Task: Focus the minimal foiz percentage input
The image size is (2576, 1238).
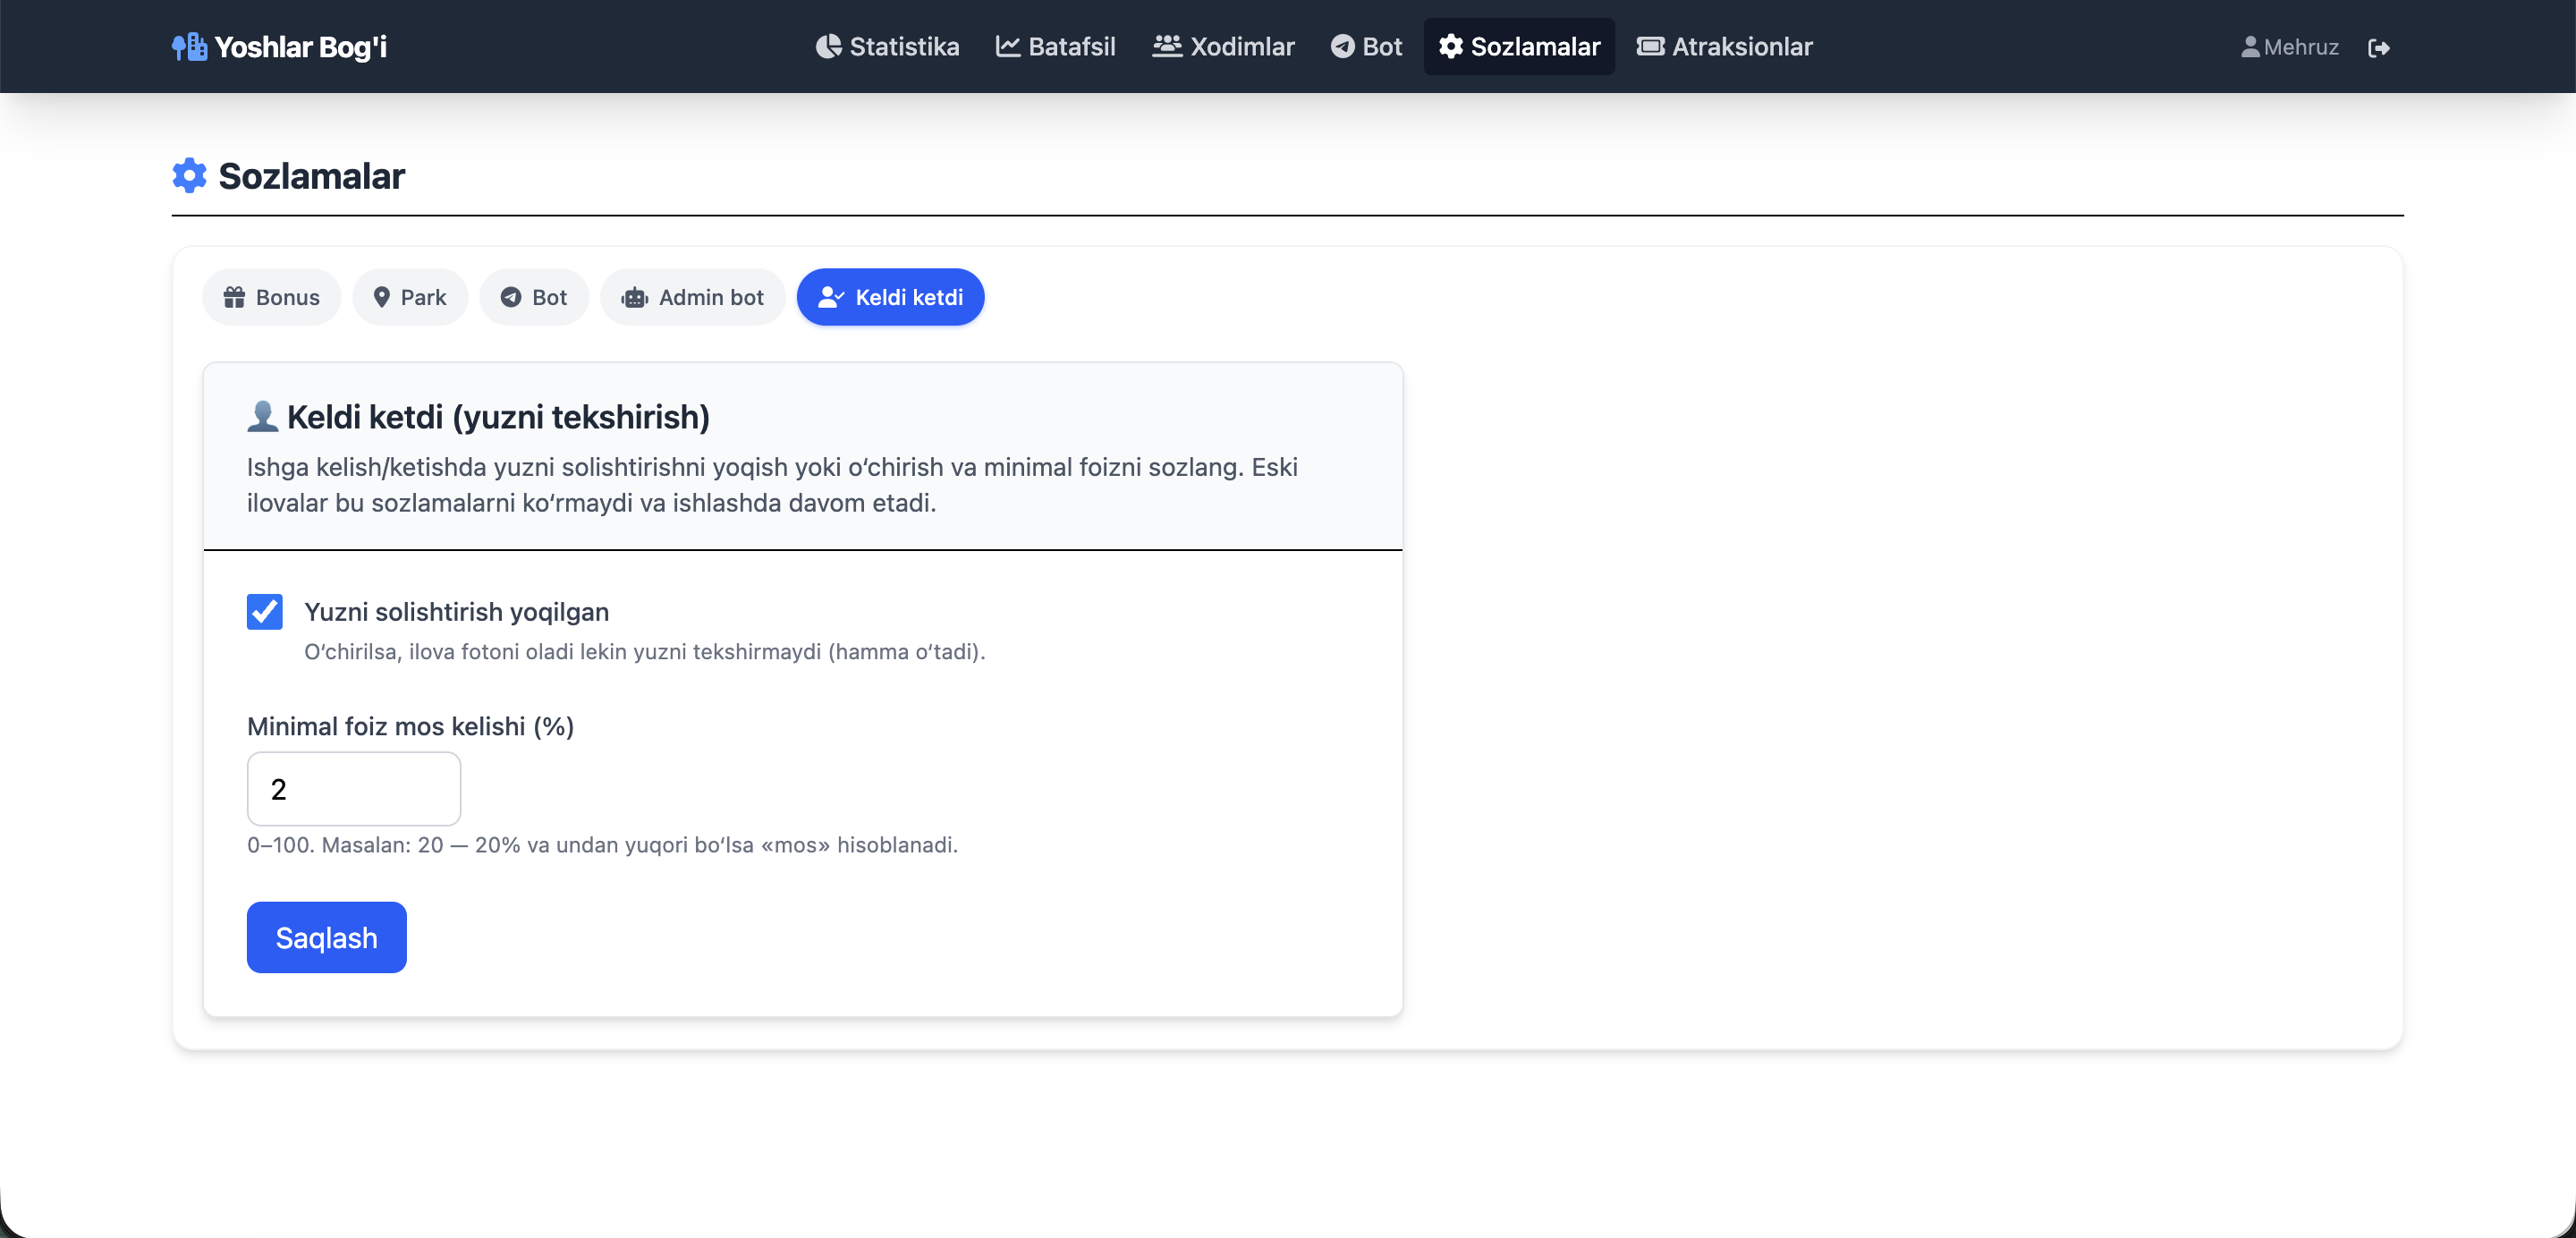Action: point(353,788)
